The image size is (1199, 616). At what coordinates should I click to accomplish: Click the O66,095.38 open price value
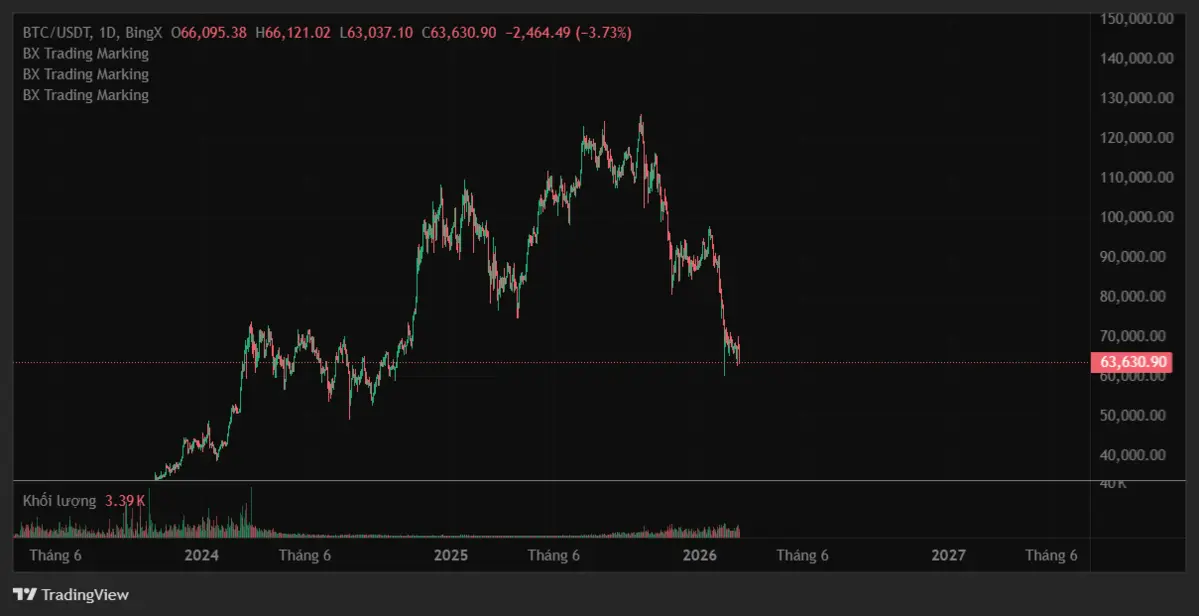coord(209,33)
